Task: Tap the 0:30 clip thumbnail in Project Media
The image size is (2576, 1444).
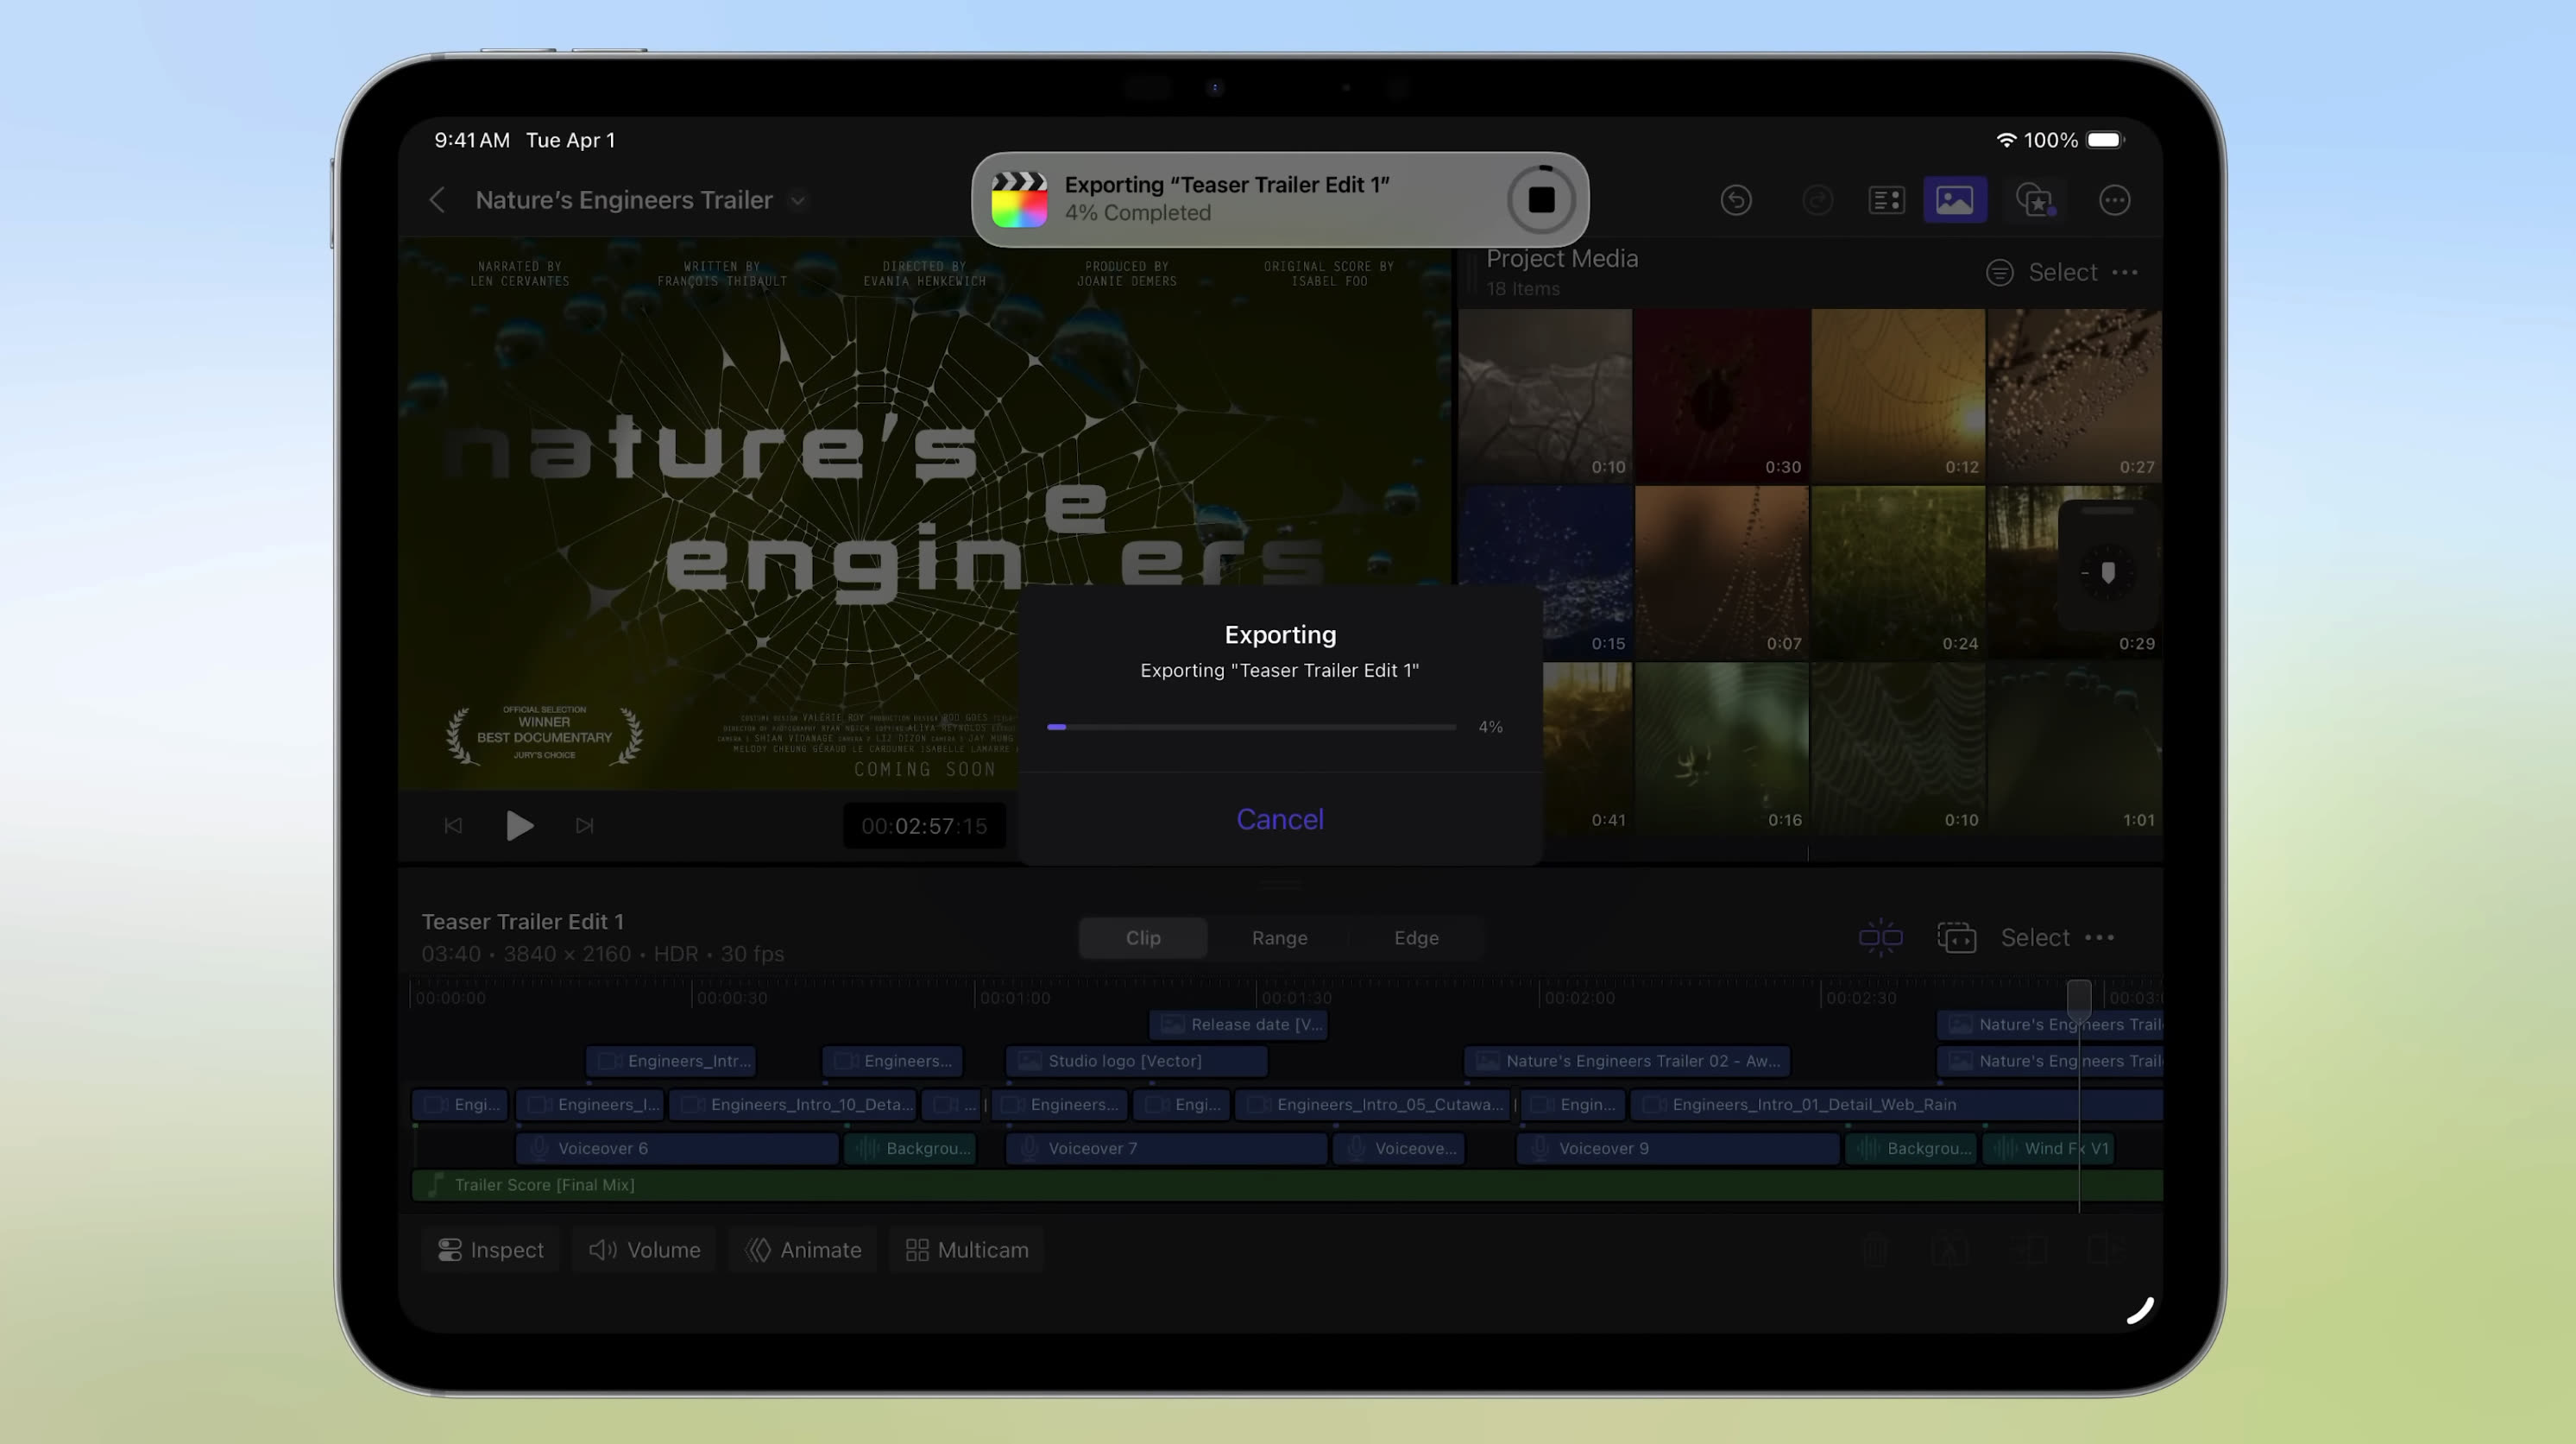Action: pyautogui.click(x=1722, y=395)
